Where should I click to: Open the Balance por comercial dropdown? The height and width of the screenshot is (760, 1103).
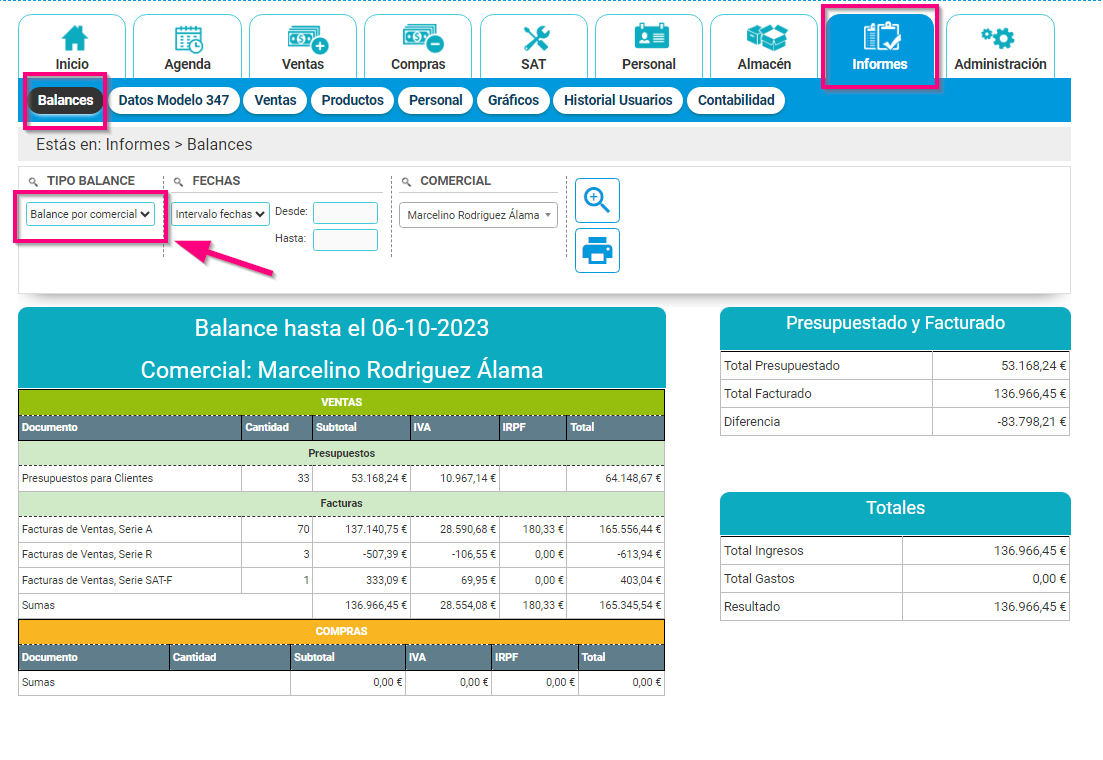tap(91, 213)
